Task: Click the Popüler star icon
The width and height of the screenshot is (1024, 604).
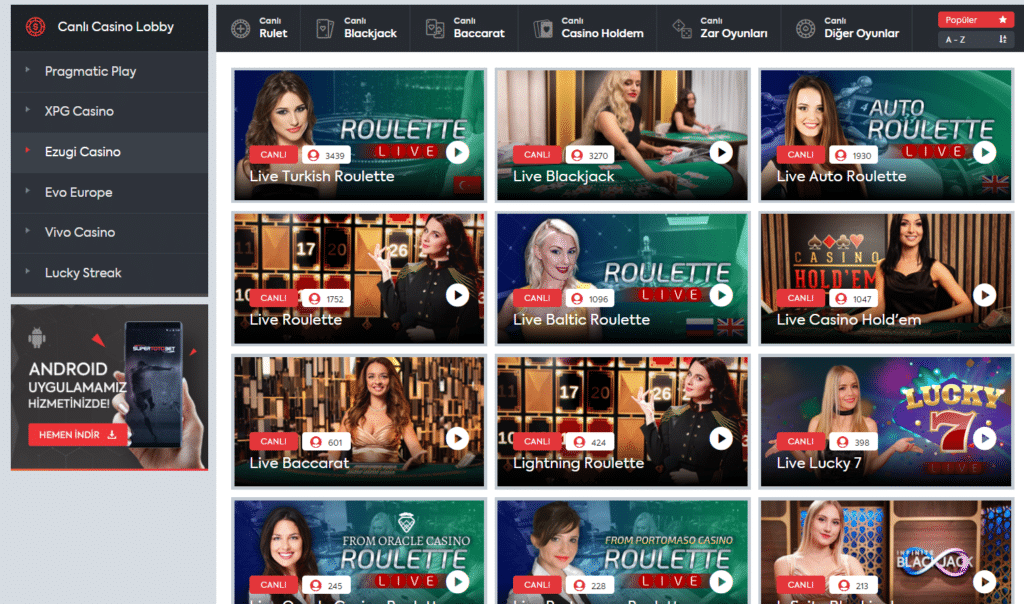Action: click(1002, 20)
